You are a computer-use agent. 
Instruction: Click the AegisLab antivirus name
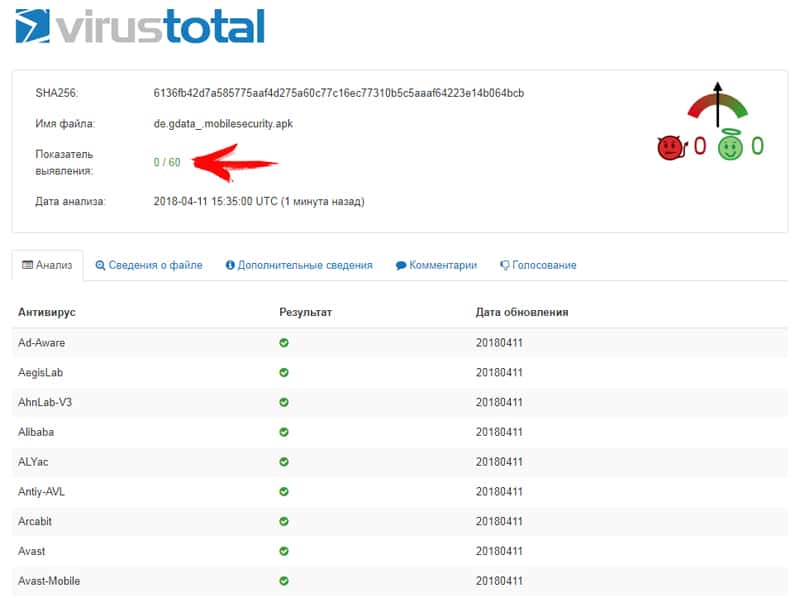[40, 372]
